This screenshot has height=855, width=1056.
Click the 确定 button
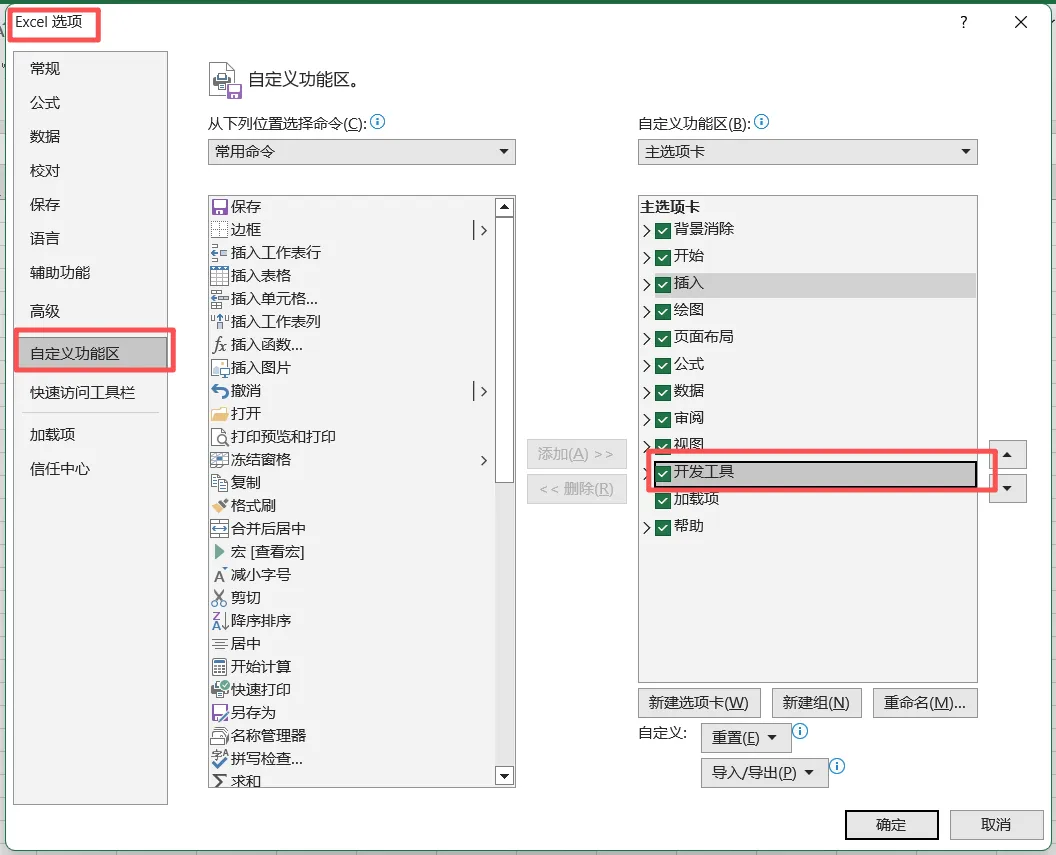click(892, 825)
